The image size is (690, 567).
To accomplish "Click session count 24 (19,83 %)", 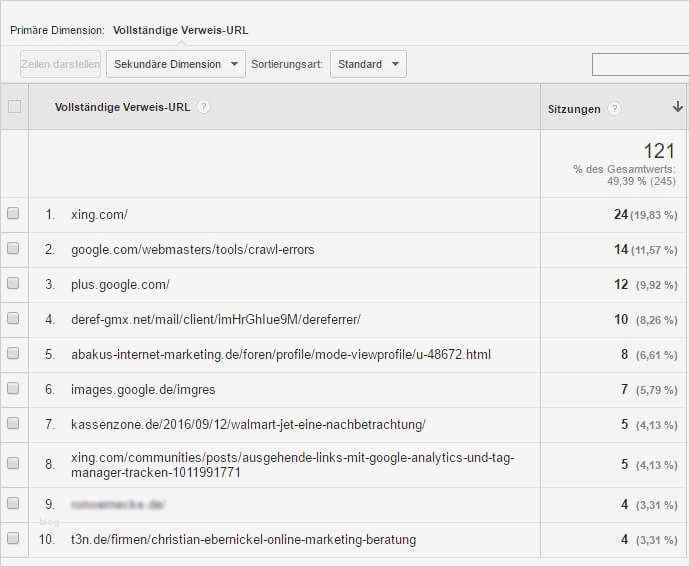I will (x=645, y=214).
